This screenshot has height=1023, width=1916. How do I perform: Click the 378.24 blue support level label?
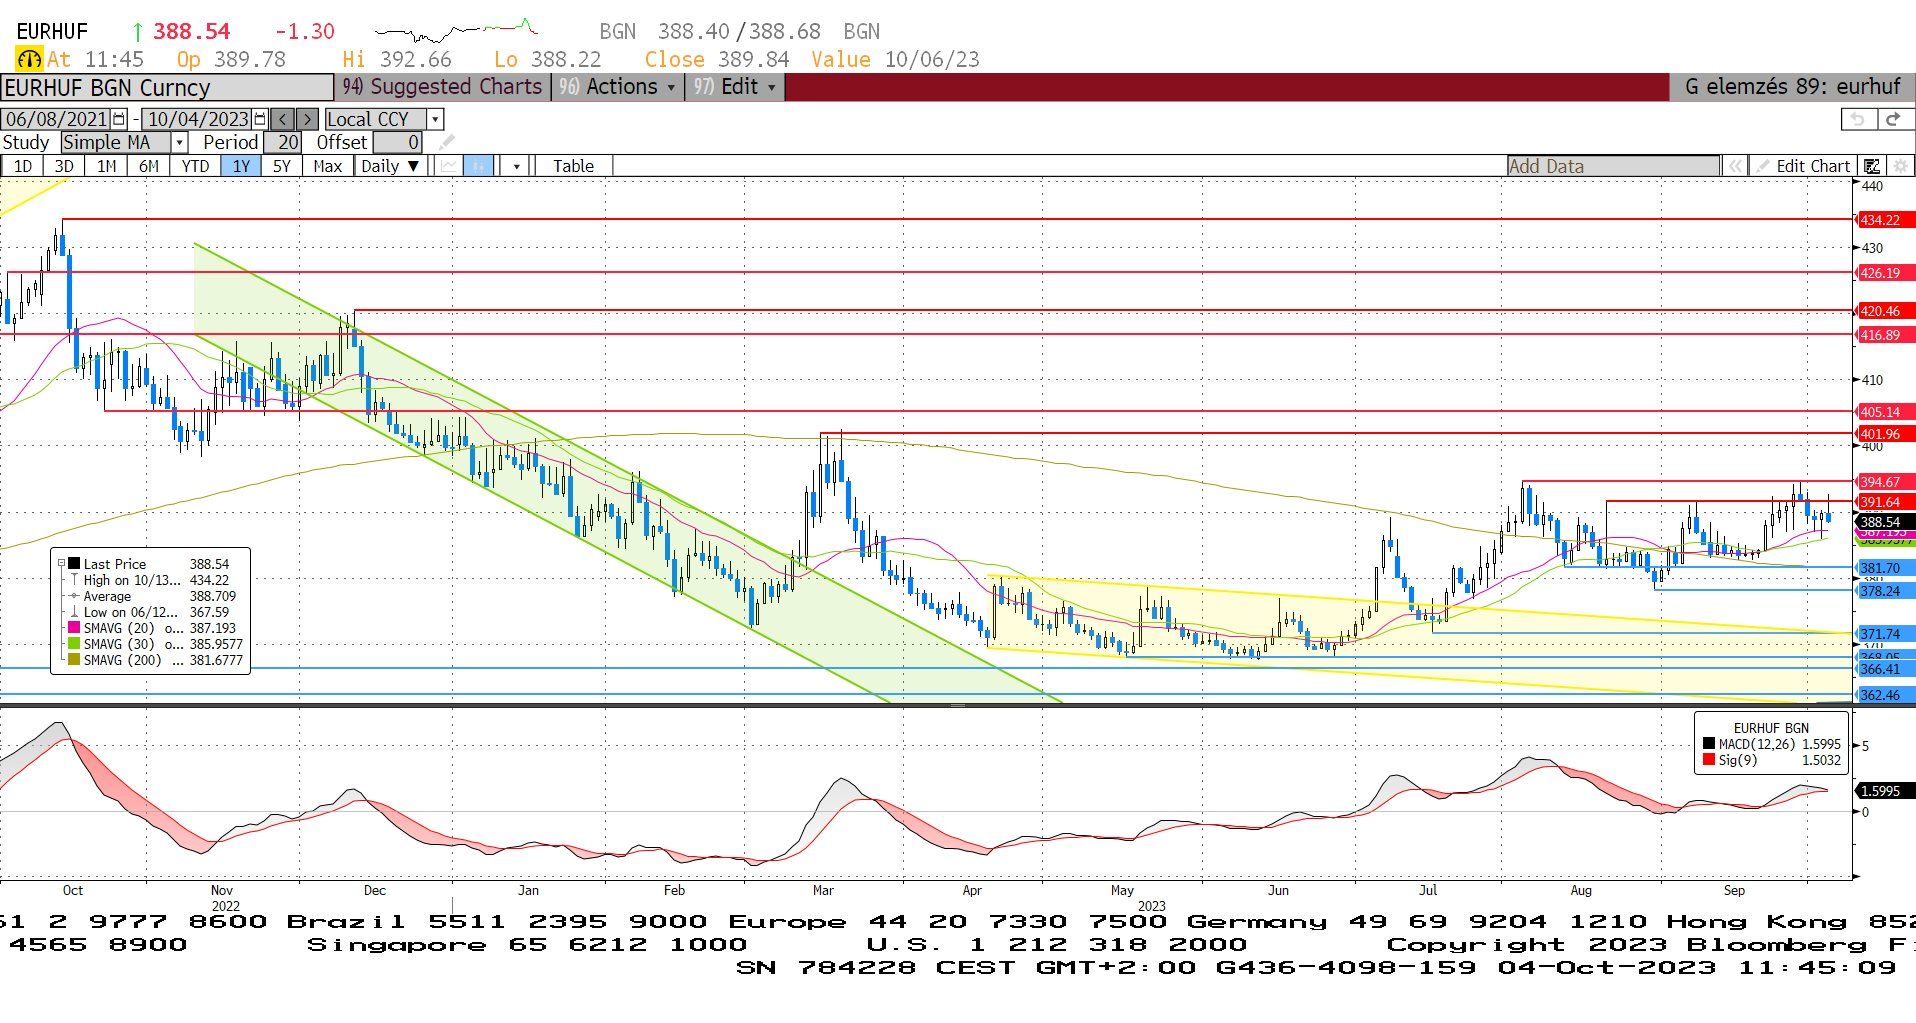[x=1885, y=591]
